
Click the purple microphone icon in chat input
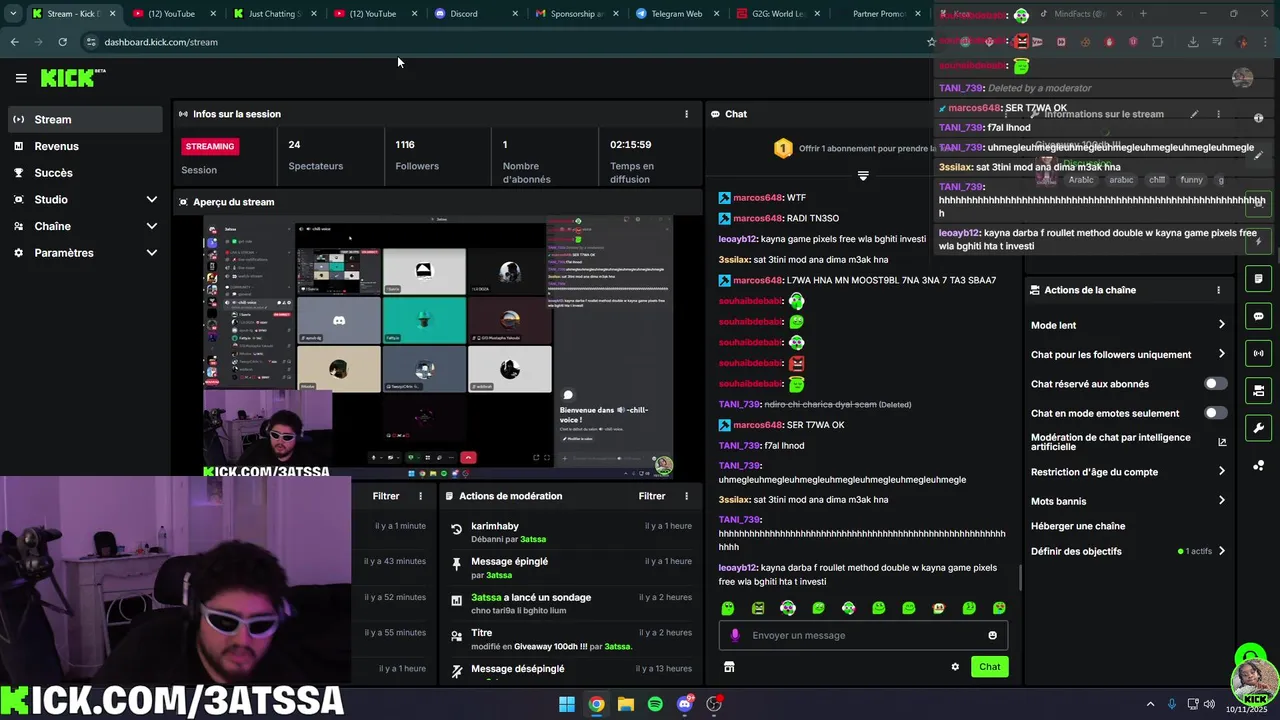[x=735, y=635]
